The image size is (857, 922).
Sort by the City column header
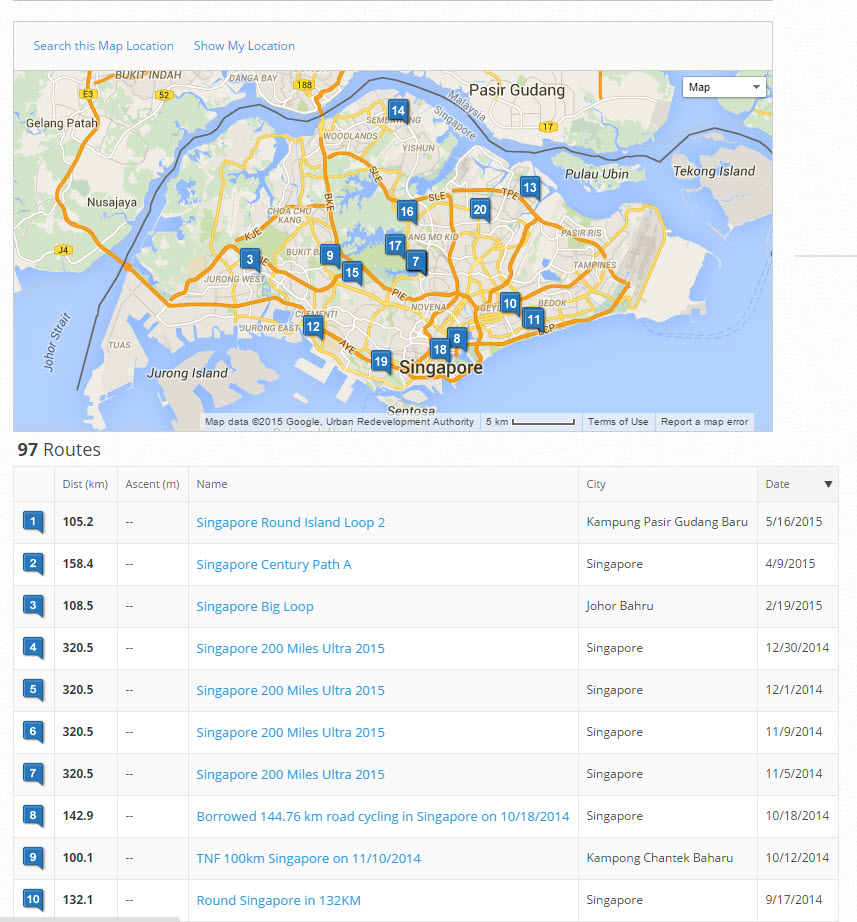point(596,484)
